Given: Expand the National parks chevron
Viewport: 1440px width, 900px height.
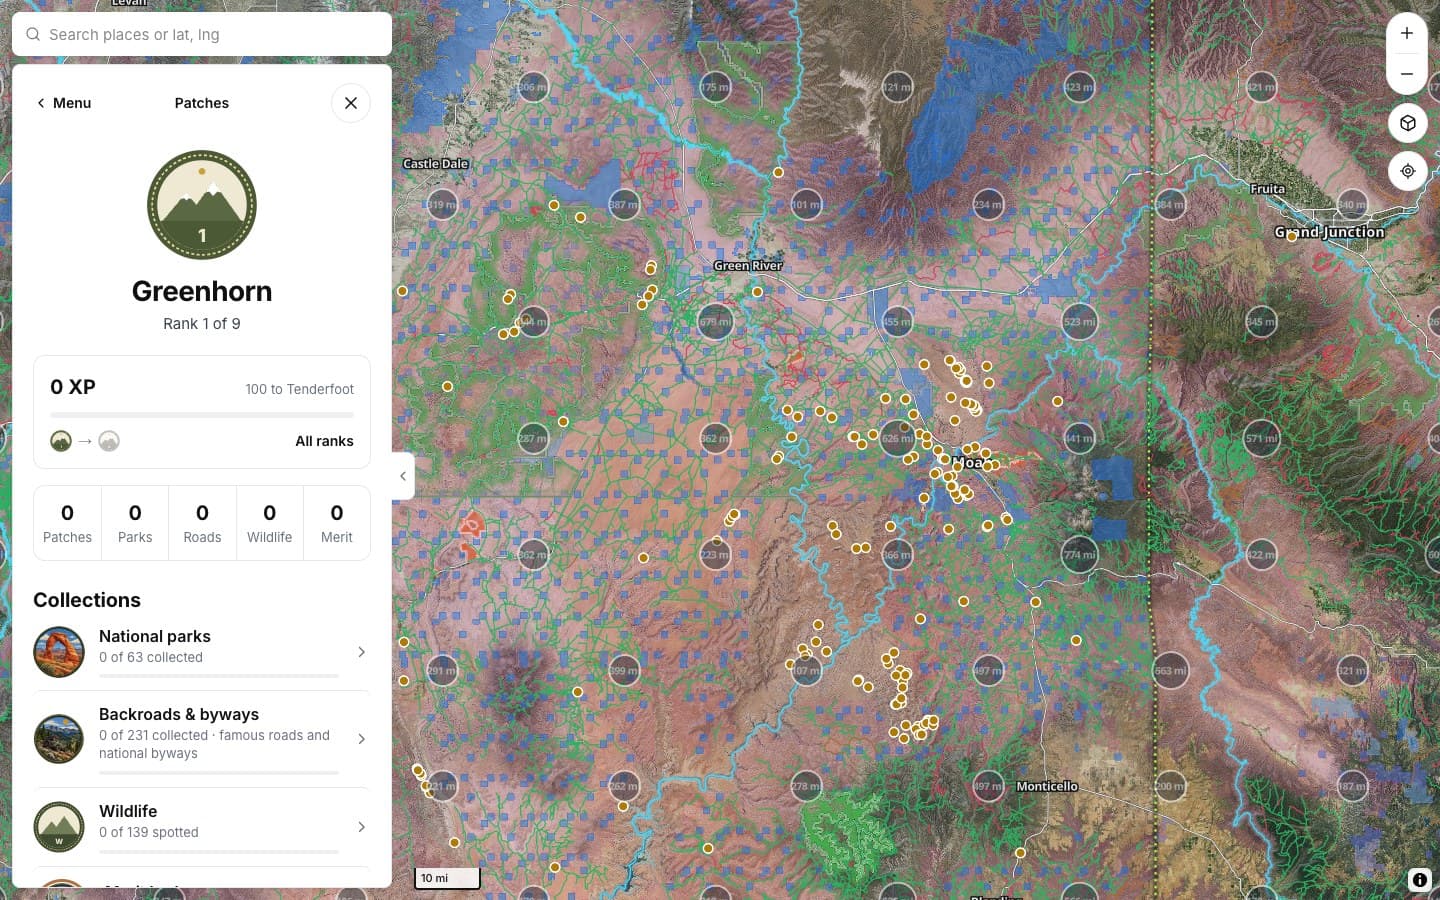Looking at the screenshot, I should [361, 652].
